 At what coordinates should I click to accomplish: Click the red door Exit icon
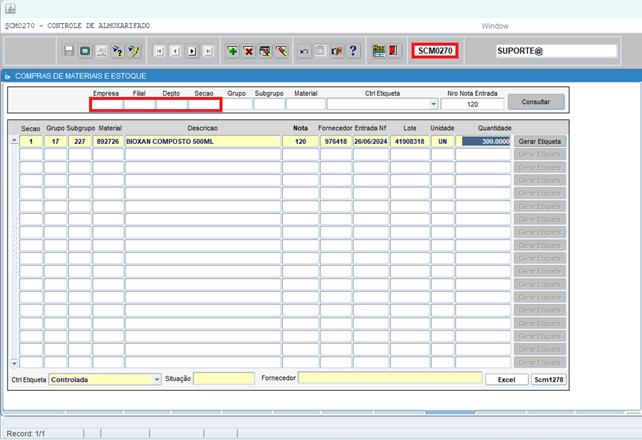(394, 51)
